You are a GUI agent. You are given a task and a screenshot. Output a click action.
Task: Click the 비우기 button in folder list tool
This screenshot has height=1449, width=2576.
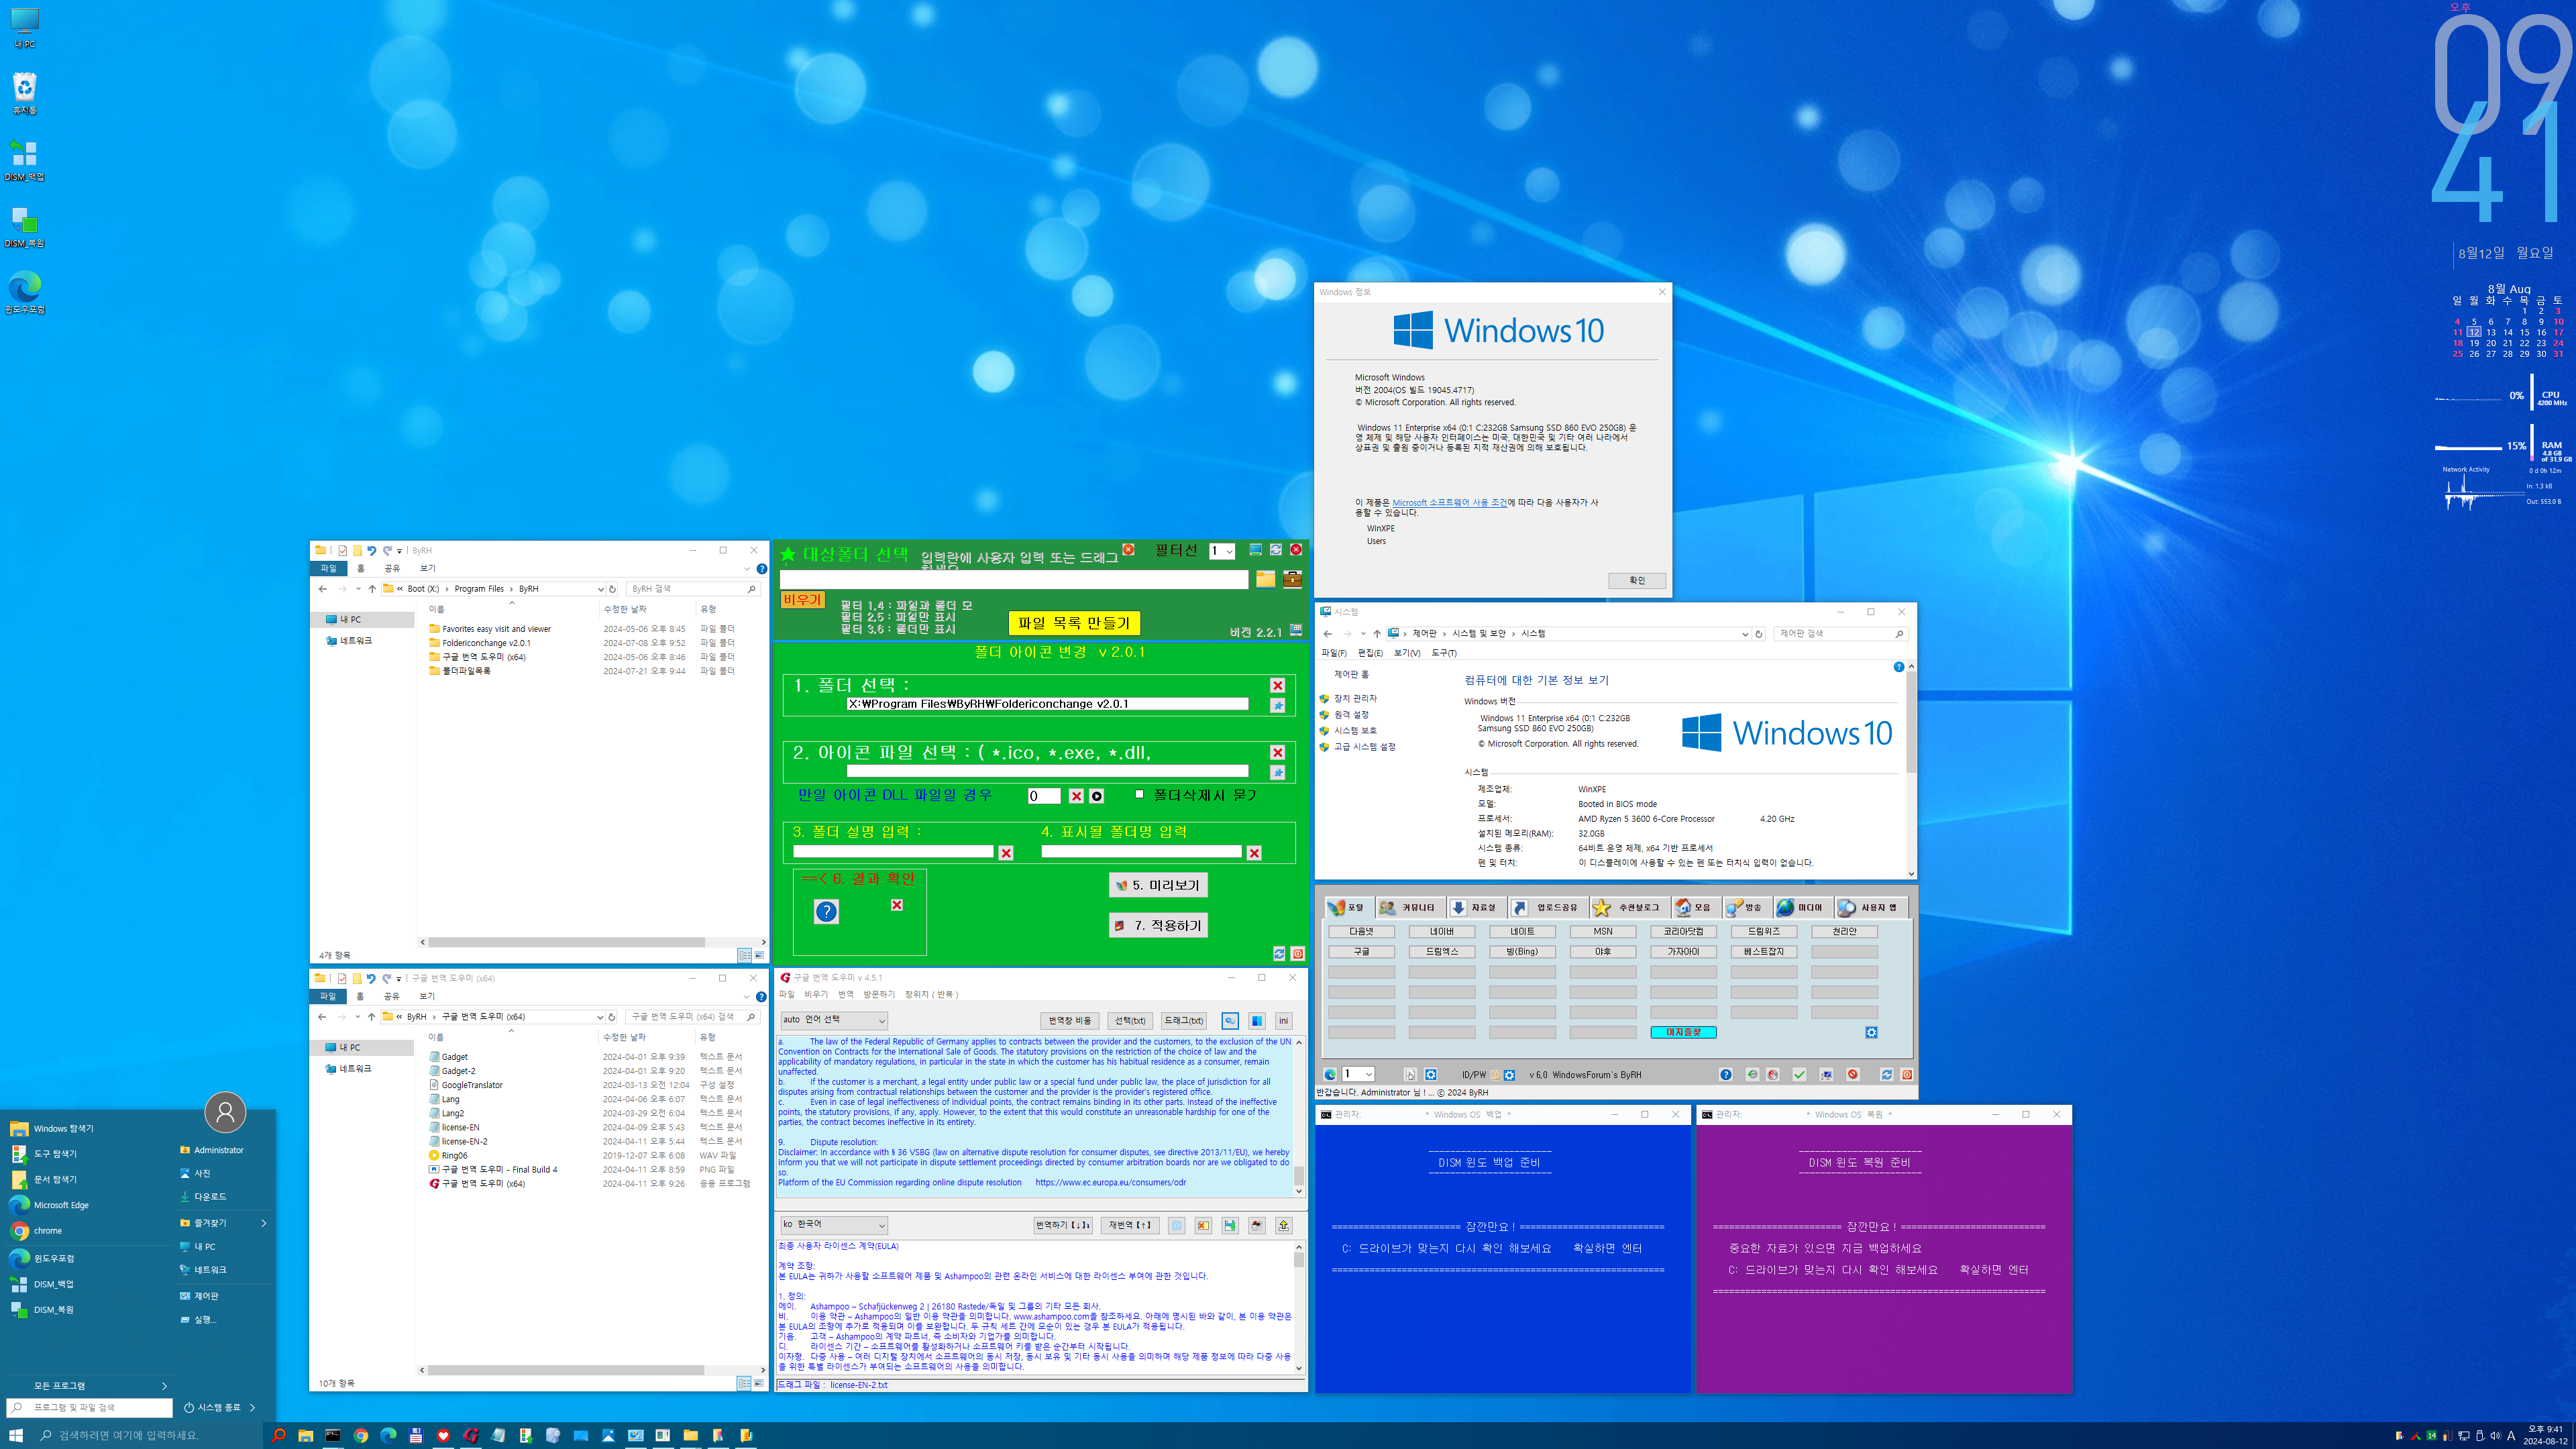click(802, 600)
